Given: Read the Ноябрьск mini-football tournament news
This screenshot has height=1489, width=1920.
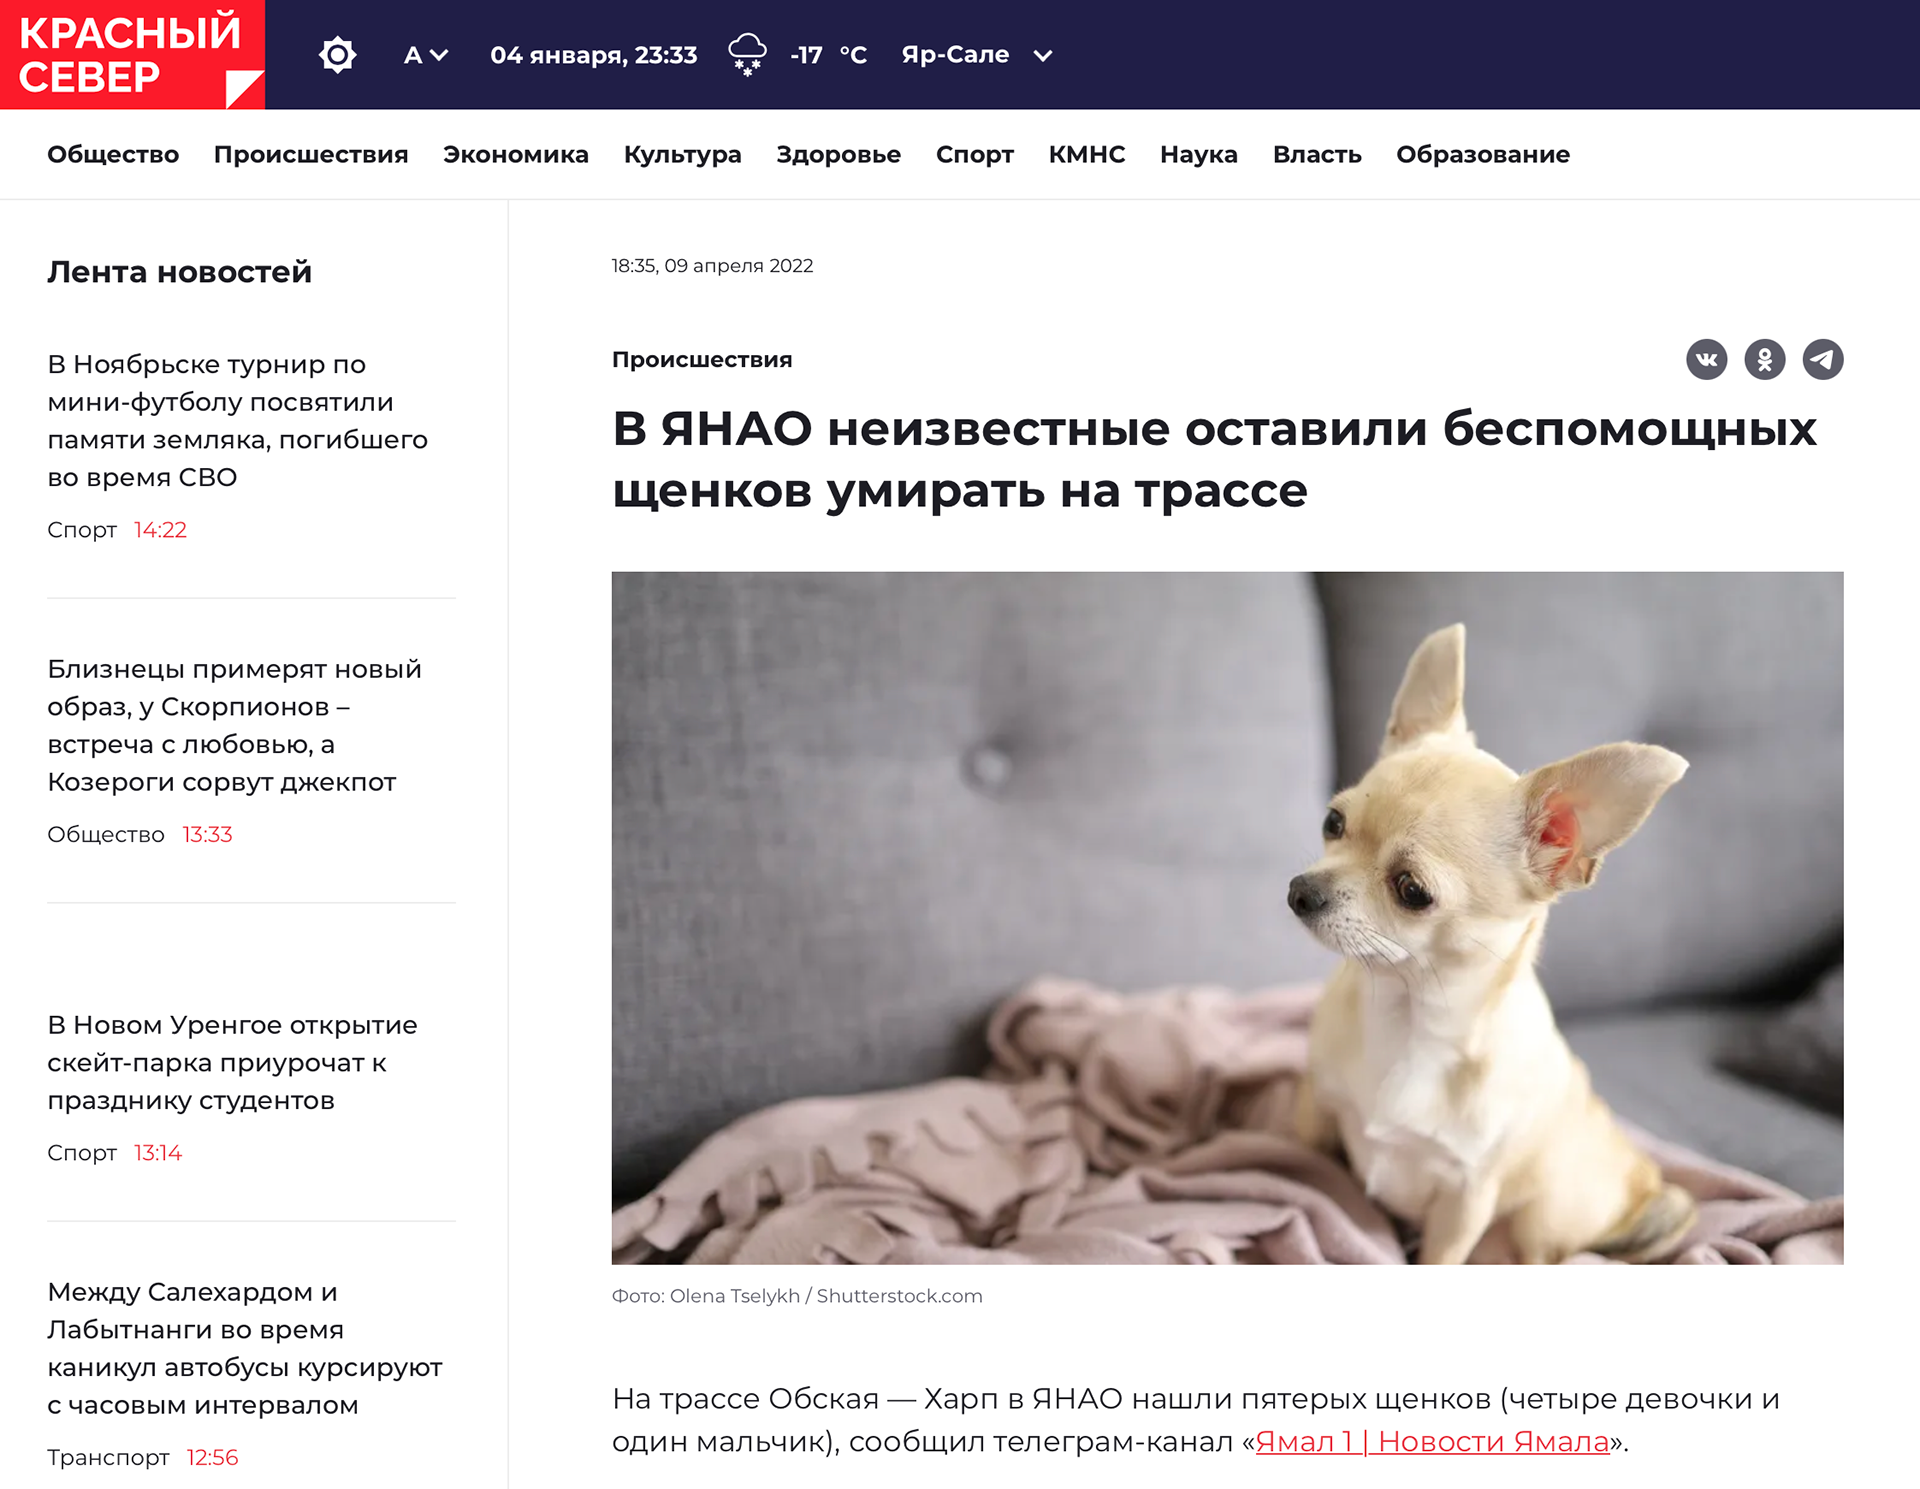Looking at the screenshot, I should pyautogui.click(x=238, y=421).
